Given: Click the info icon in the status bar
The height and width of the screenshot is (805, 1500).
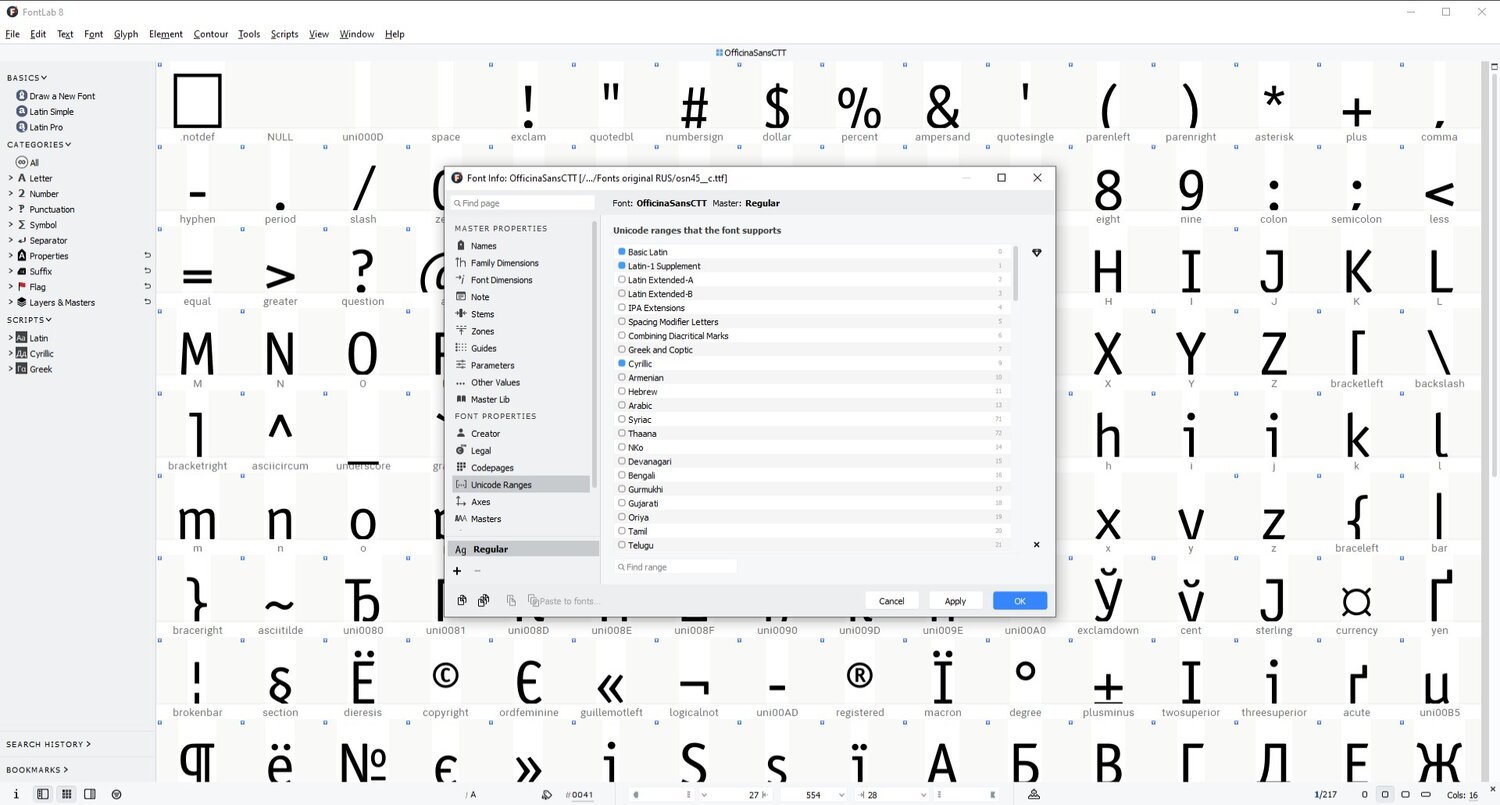Looking at the screenshot, I should [x=16, y=794].
